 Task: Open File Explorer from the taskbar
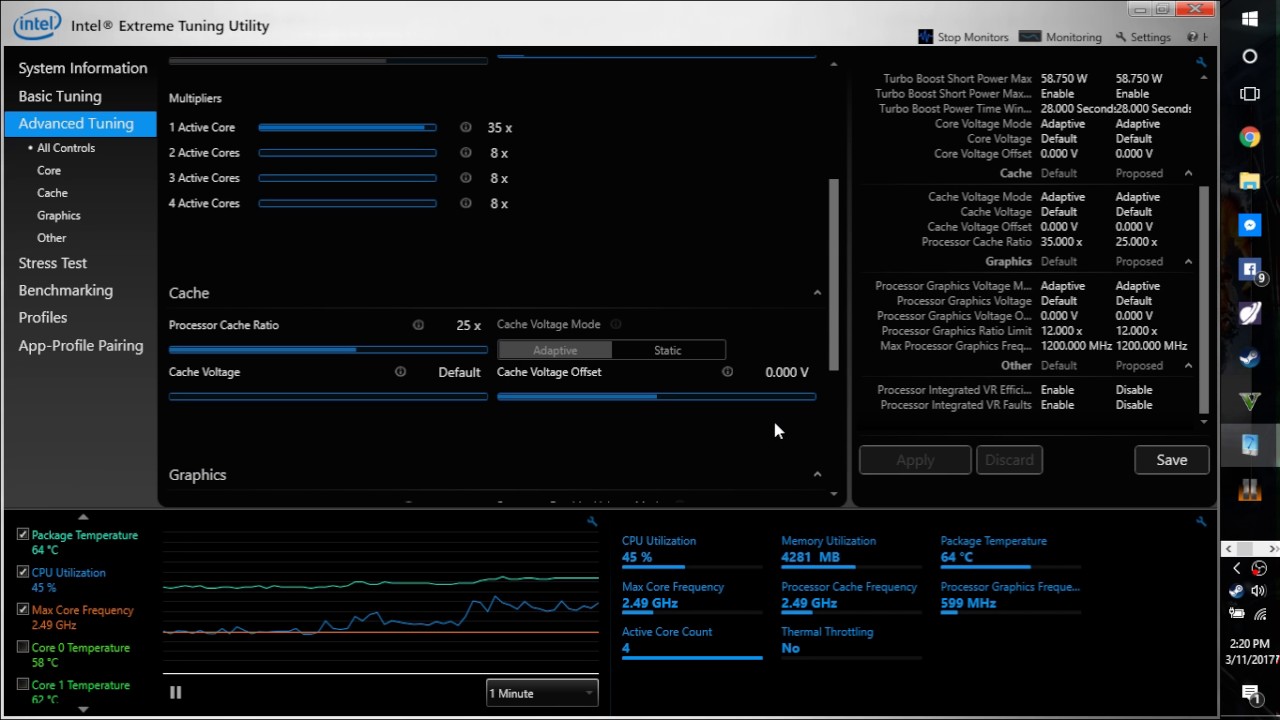(1250, 181)
